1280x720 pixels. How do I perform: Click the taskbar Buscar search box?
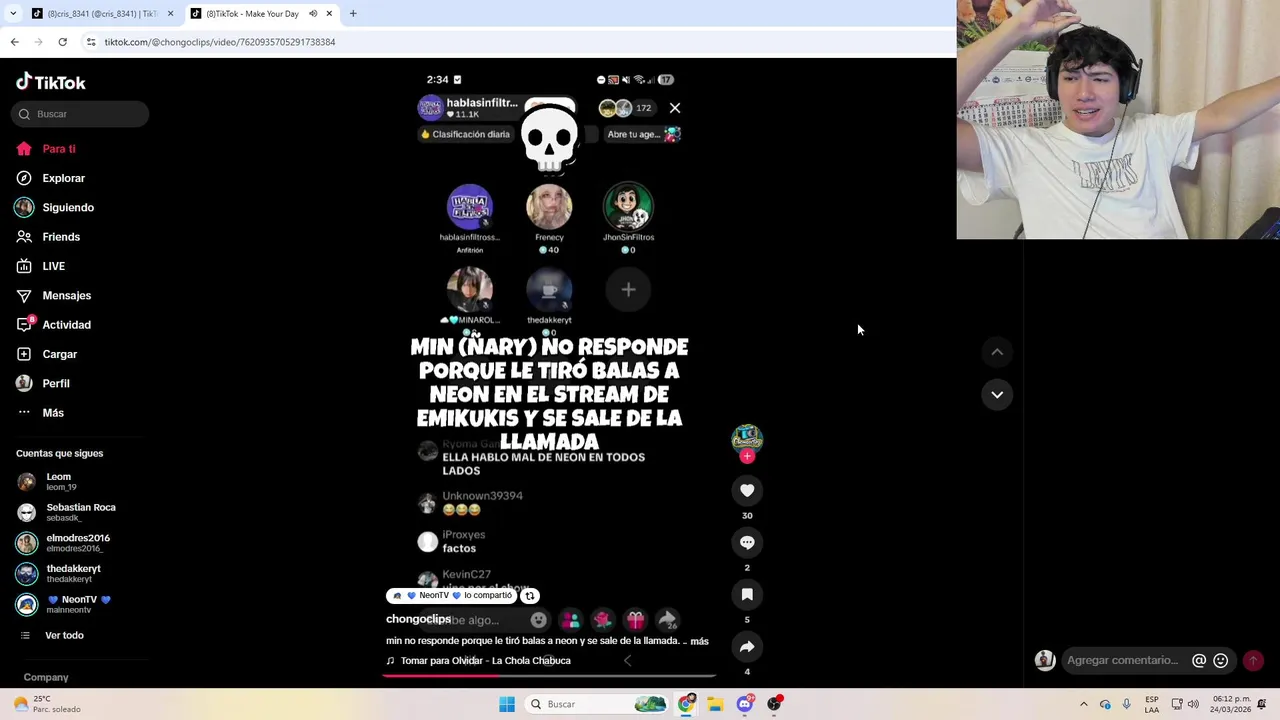click(596, 704)
